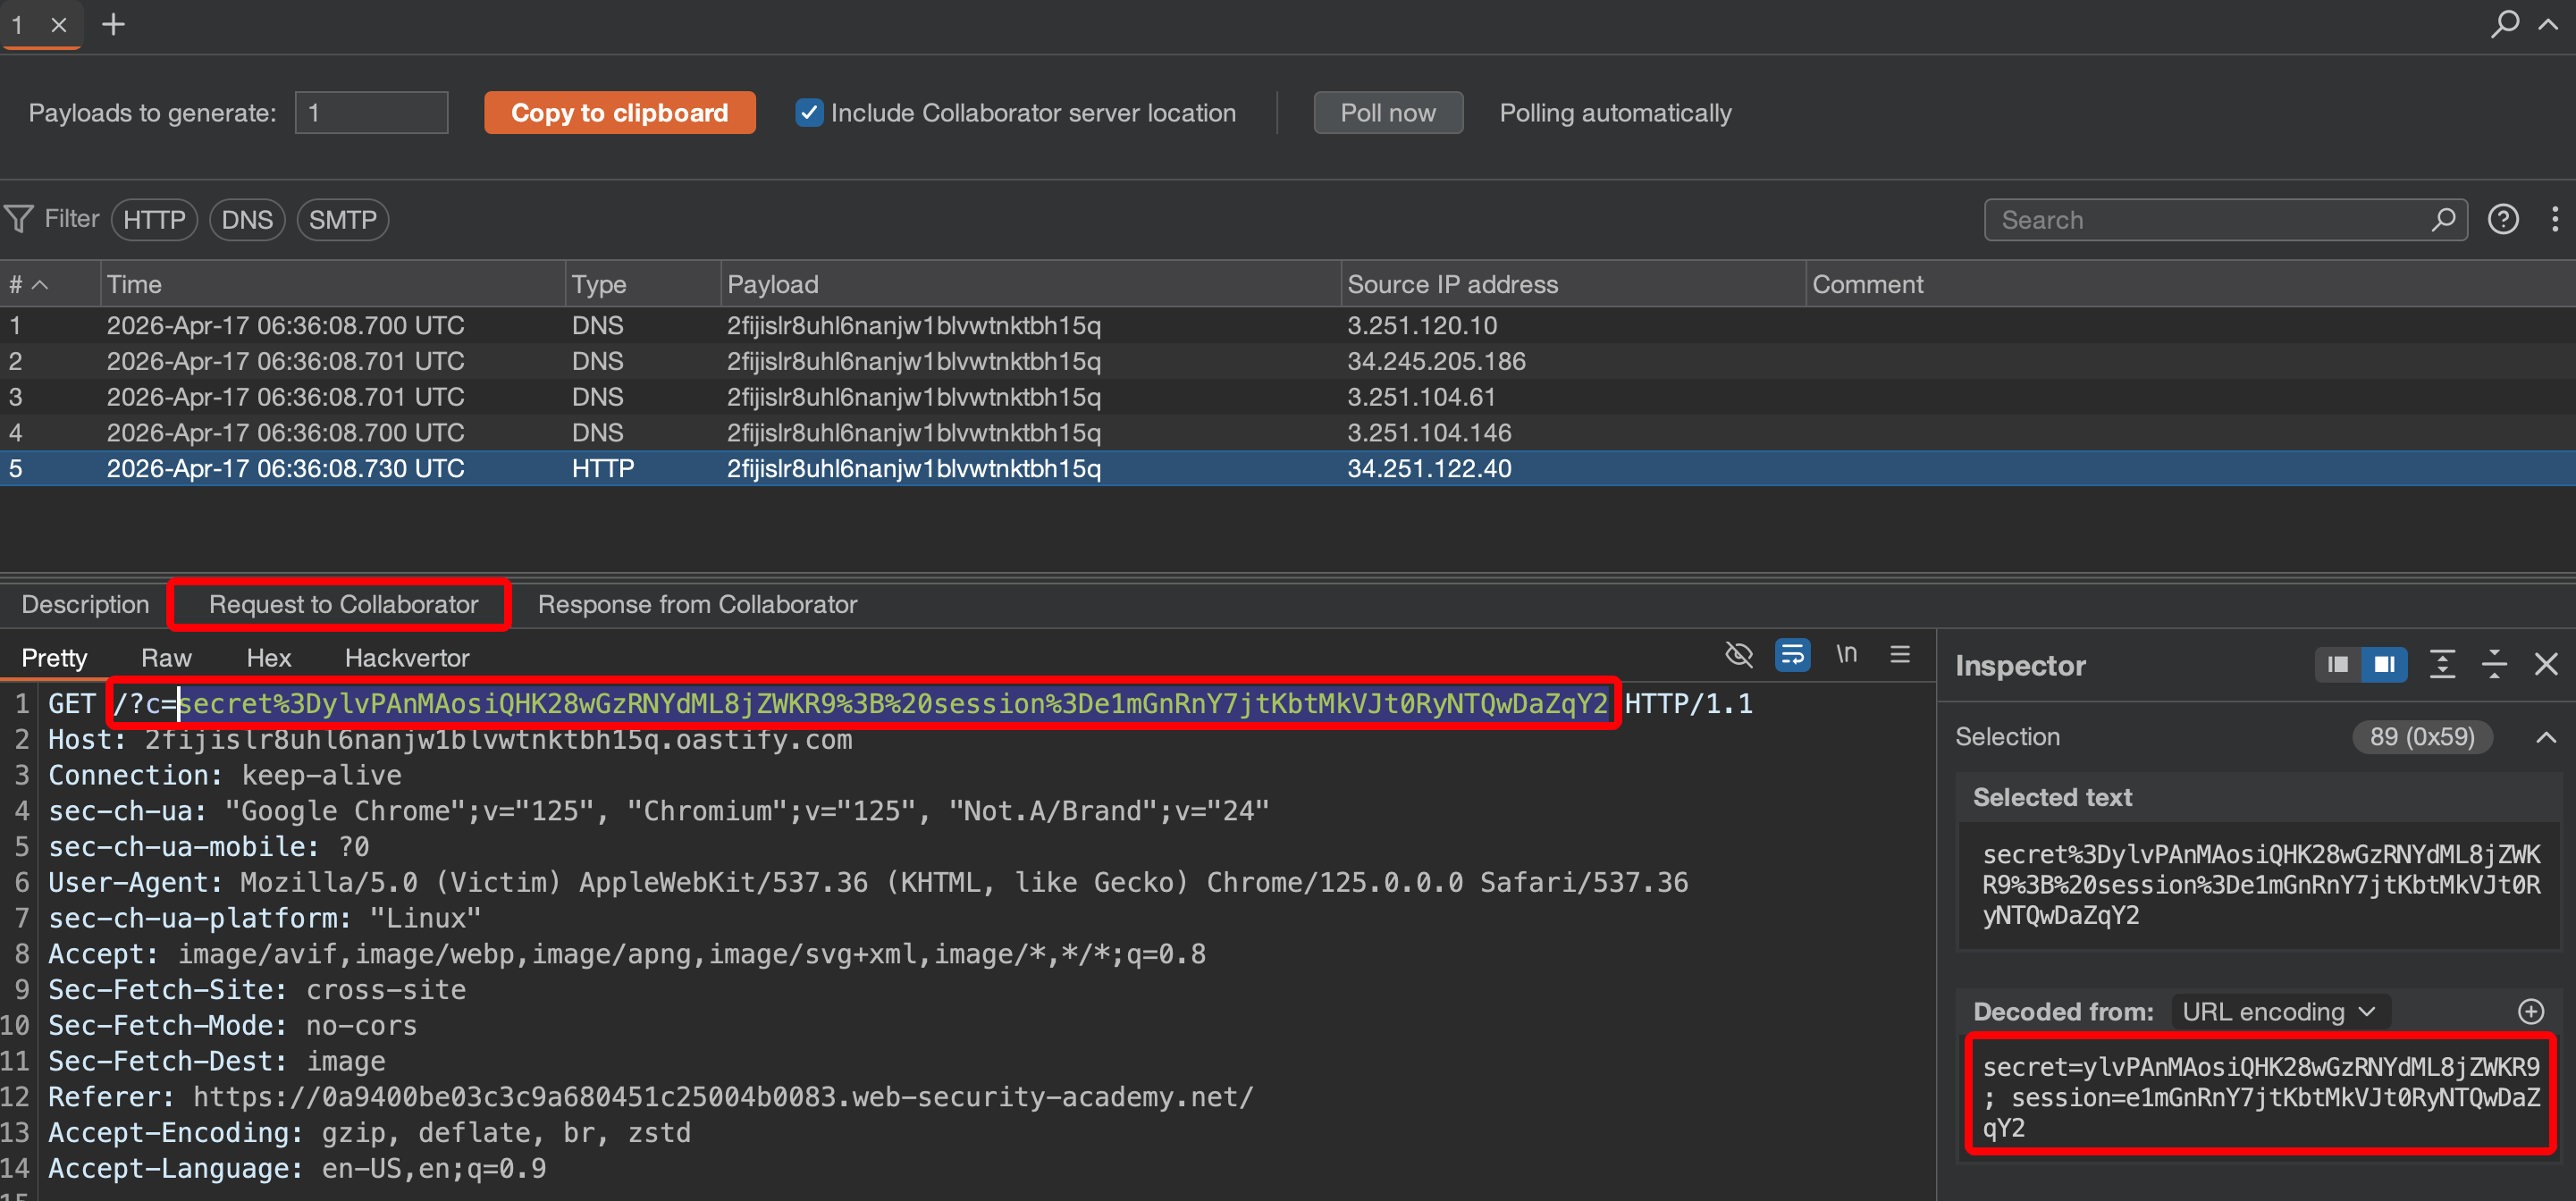The height and width of the screenshot is (1201, 2576).
Task: Click the Inspector collapse all sections icon
Action: [2494, 665]
